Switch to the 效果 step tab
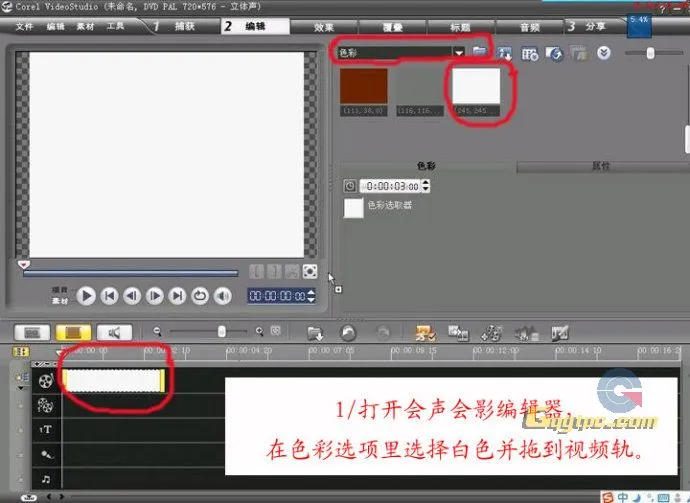 324,27
